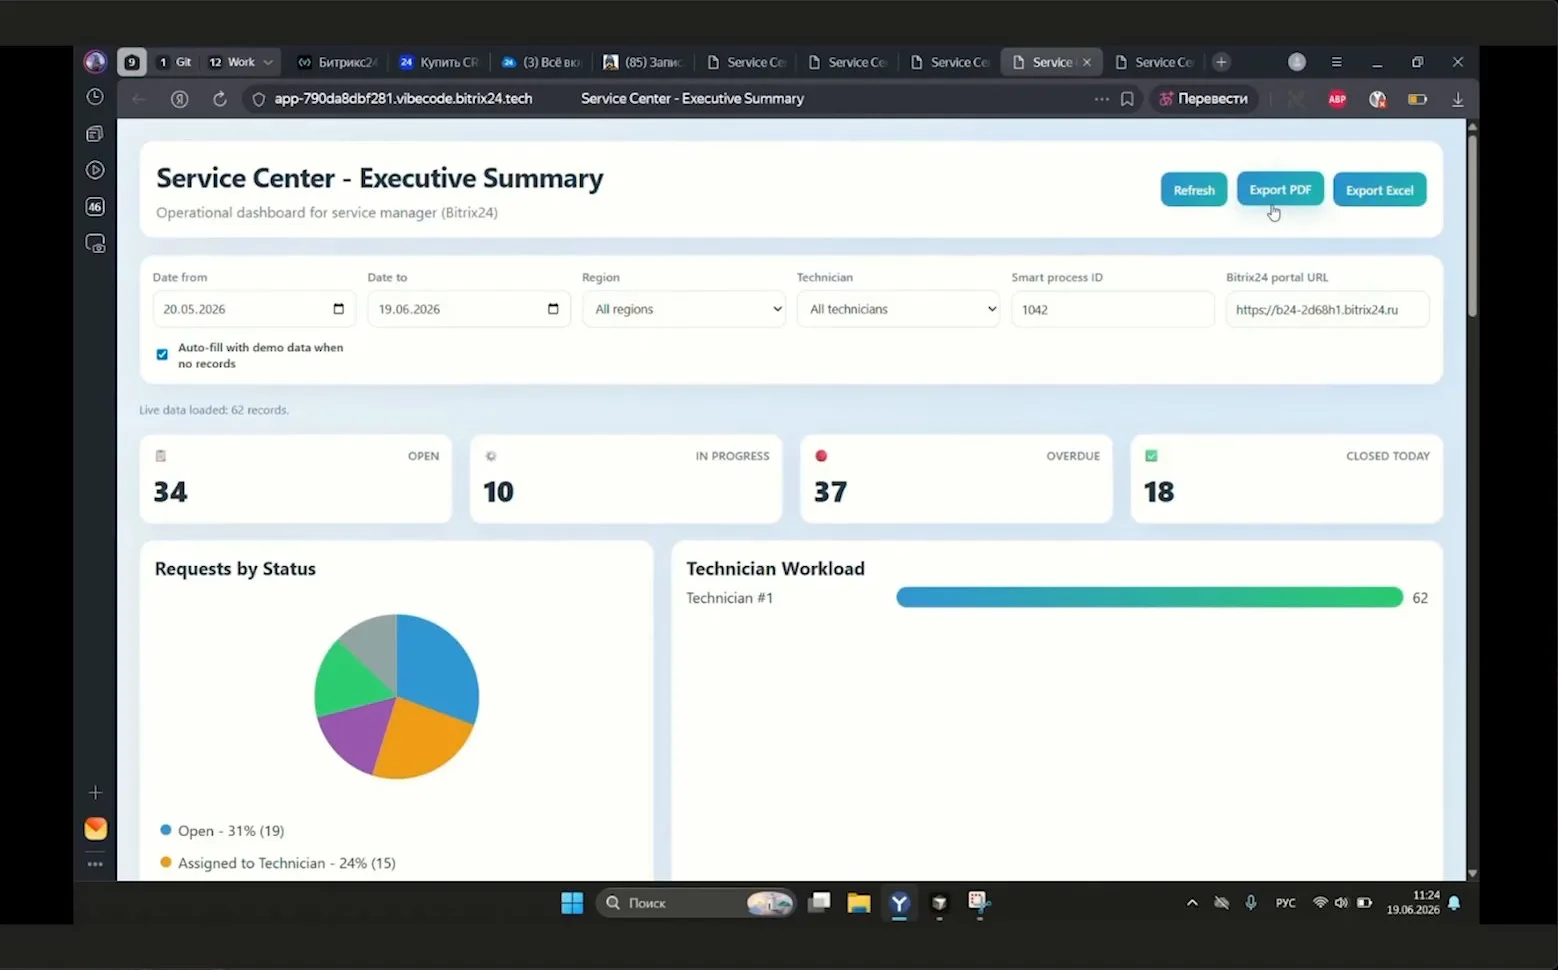The image size is (1558, 970).
Task: Open the calendar picker in Date from field
Action: pos(338,309)
